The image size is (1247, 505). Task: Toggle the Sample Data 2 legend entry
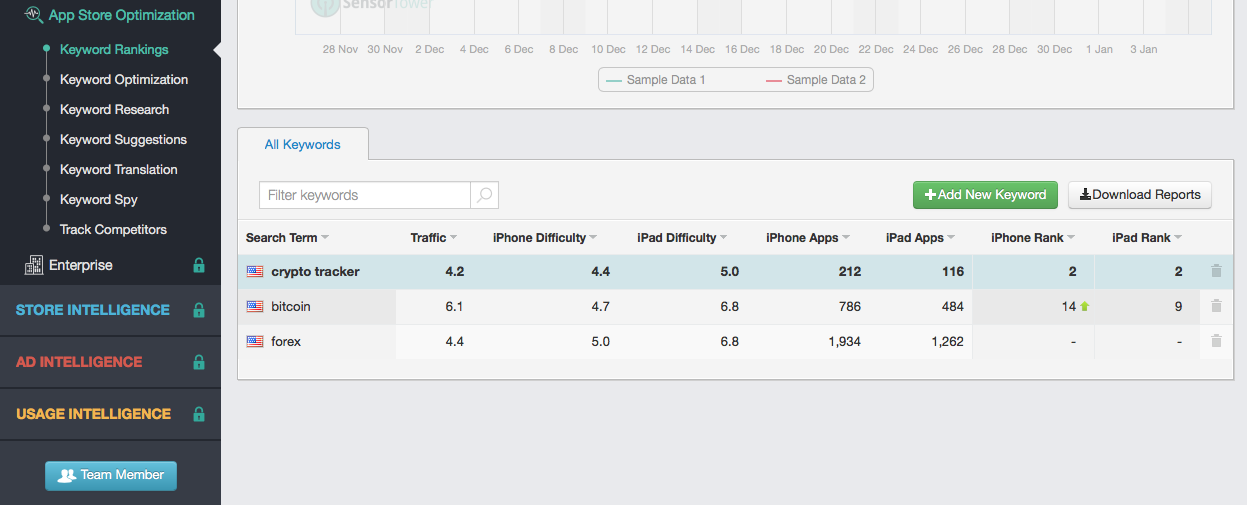click(x=816, y=80)
